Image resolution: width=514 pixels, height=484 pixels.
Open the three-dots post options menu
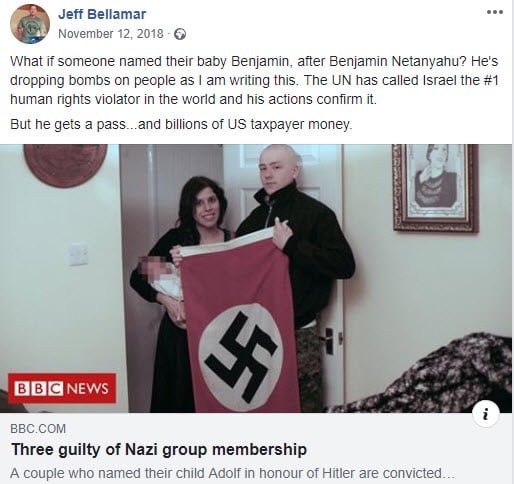click(x=495, y=12)
